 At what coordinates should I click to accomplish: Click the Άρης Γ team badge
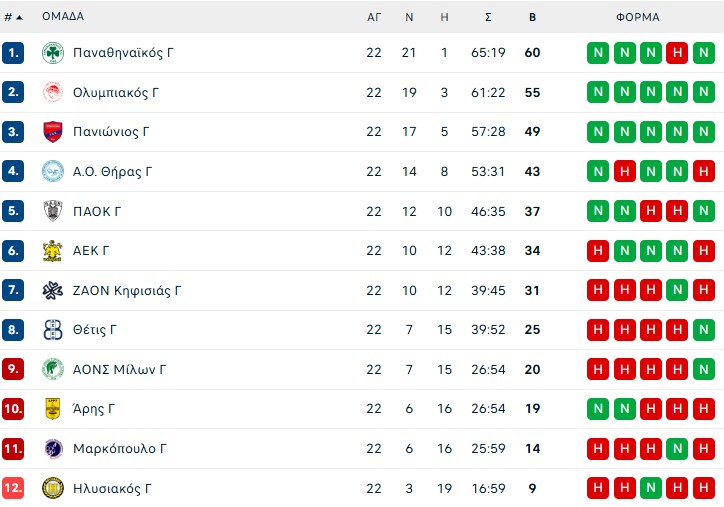(x=53, y=409)
